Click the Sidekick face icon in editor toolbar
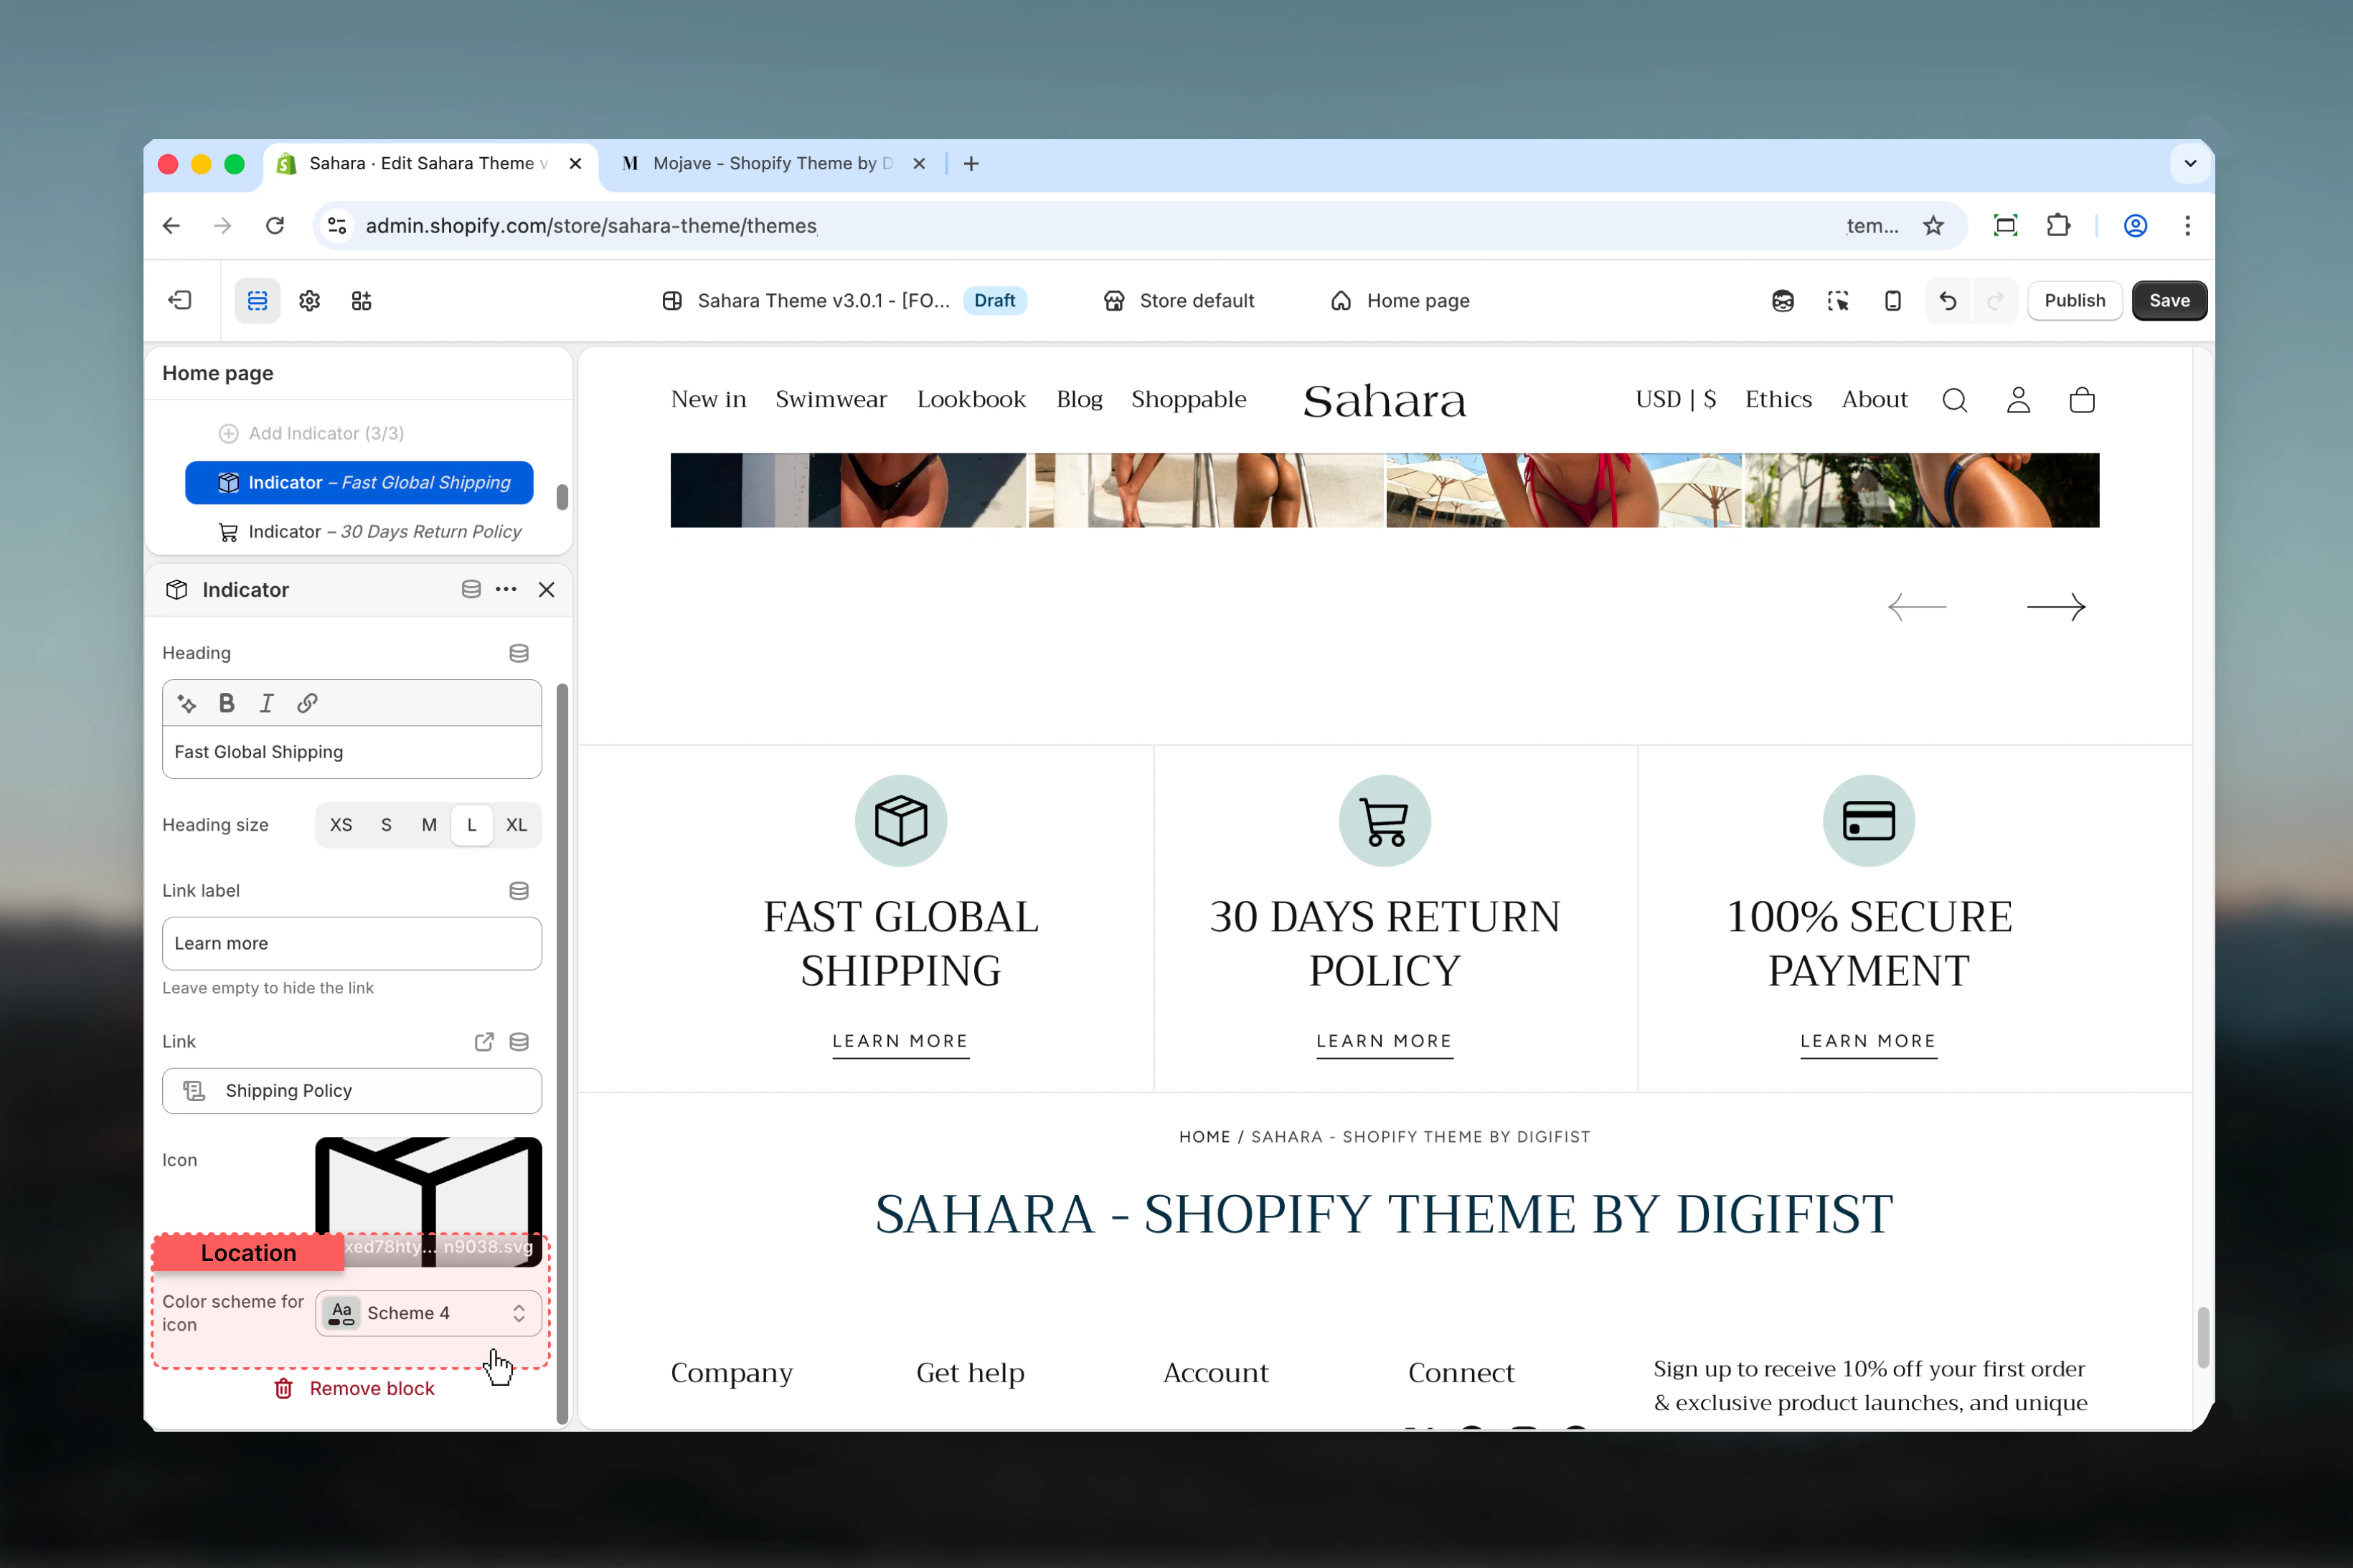2353x1568 pixels. [1783, 301]
